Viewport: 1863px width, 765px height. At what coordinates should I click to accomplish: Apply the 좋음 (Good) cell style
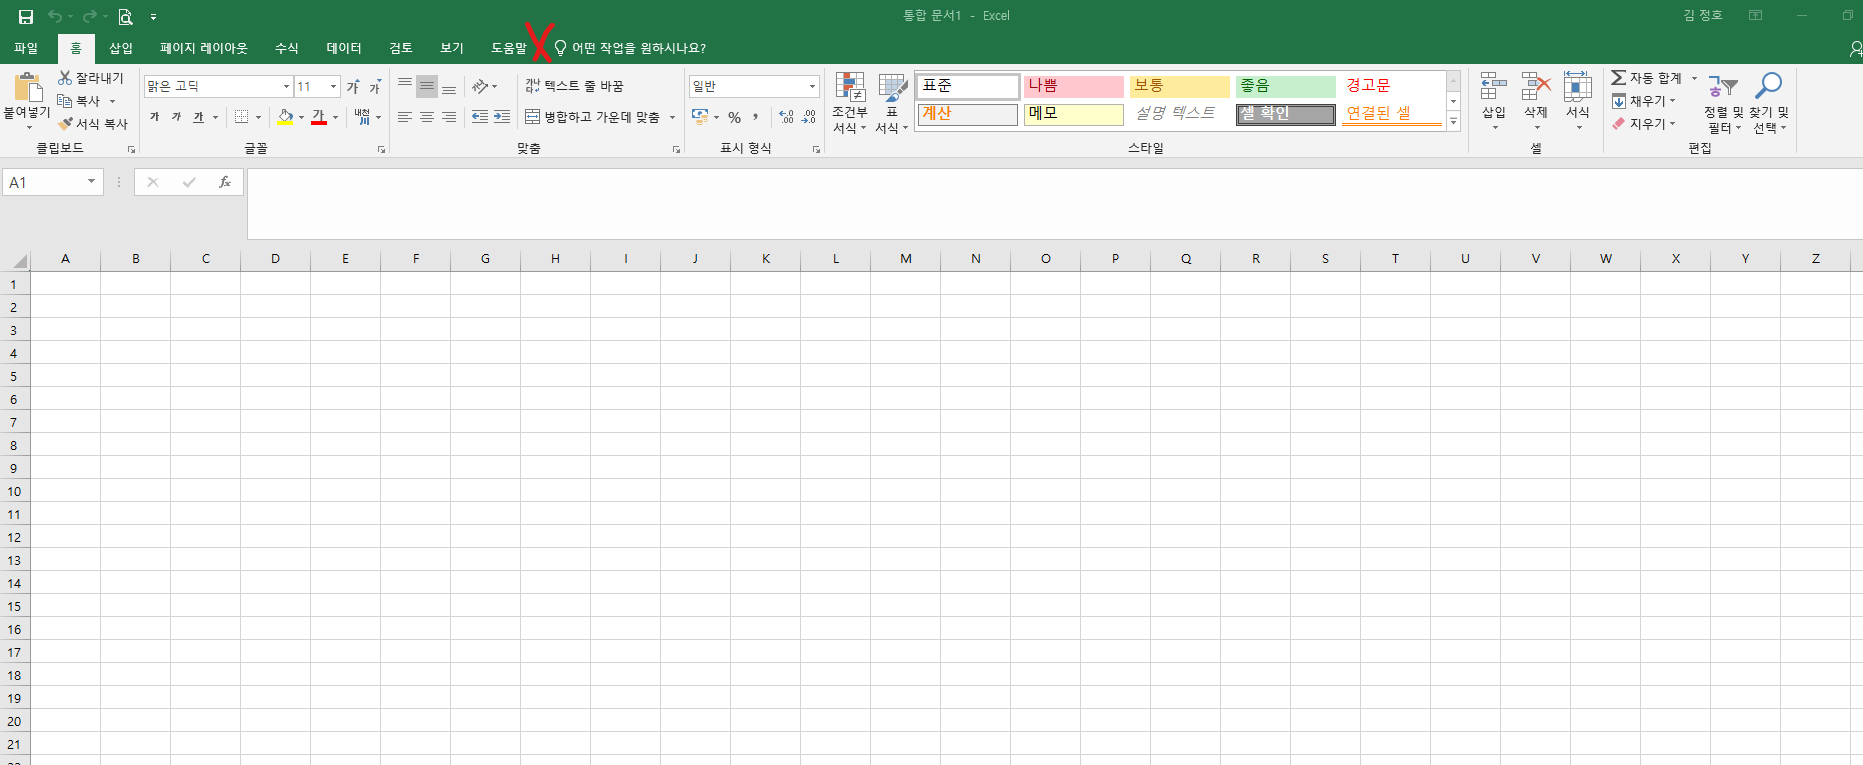[1285, 86]
